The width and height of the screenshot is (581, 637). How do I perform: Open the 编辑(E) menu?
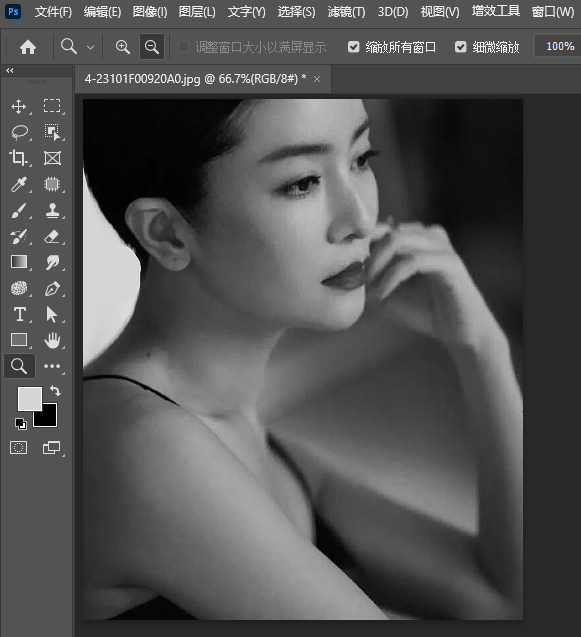[x=102, y=12]
